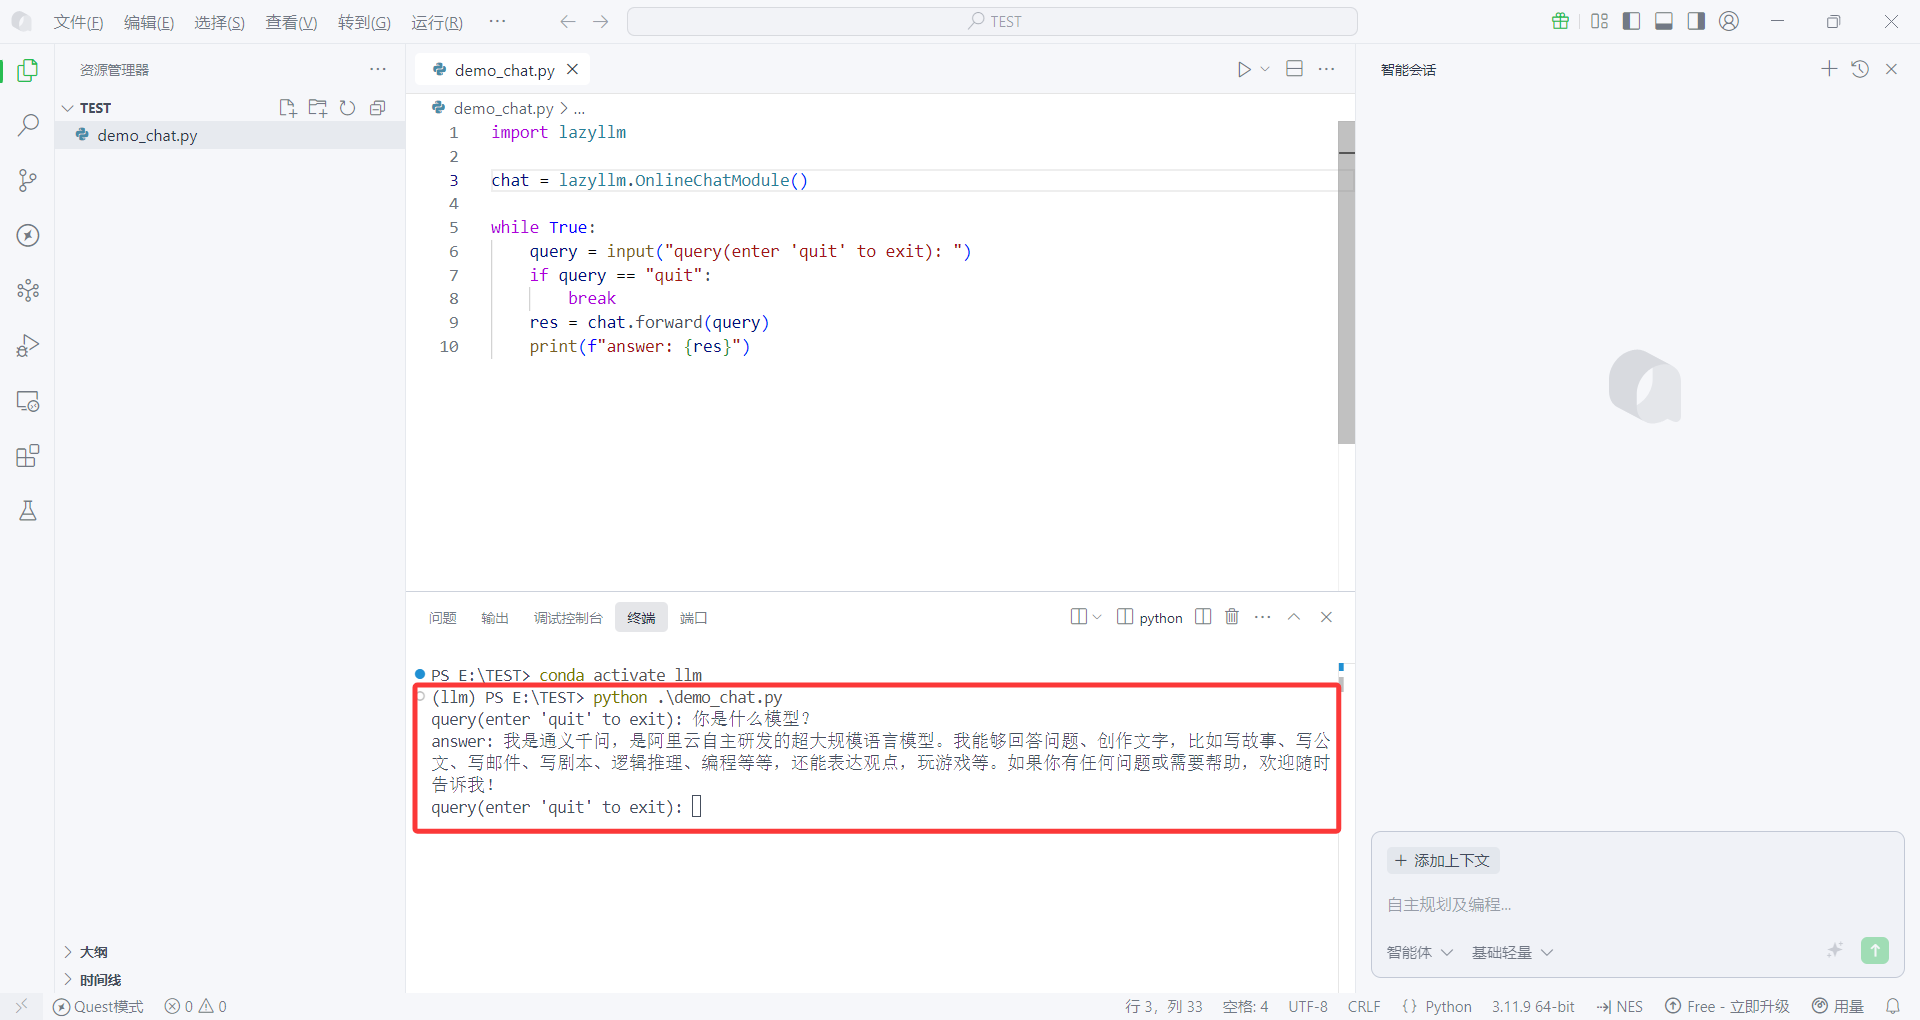Open the account profile icon

pos(1729,21)
